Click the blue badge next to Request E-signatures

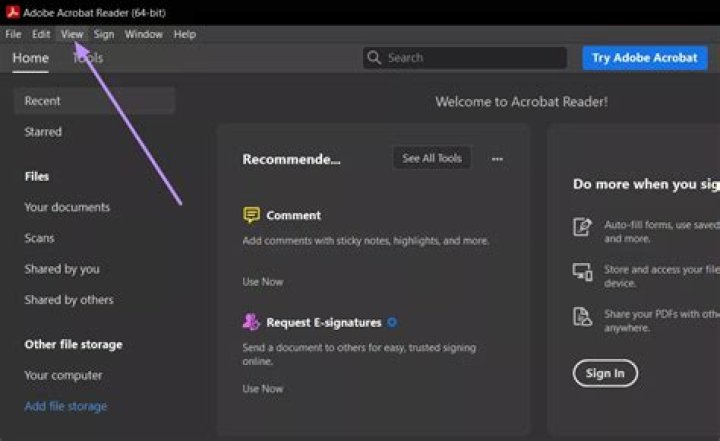tap(392, 322)
